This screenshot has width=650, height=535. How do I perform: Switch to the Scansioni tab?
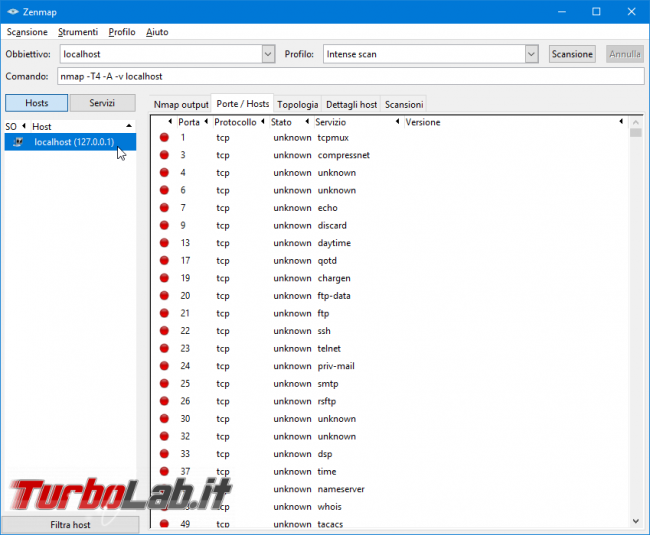point(404,104)
